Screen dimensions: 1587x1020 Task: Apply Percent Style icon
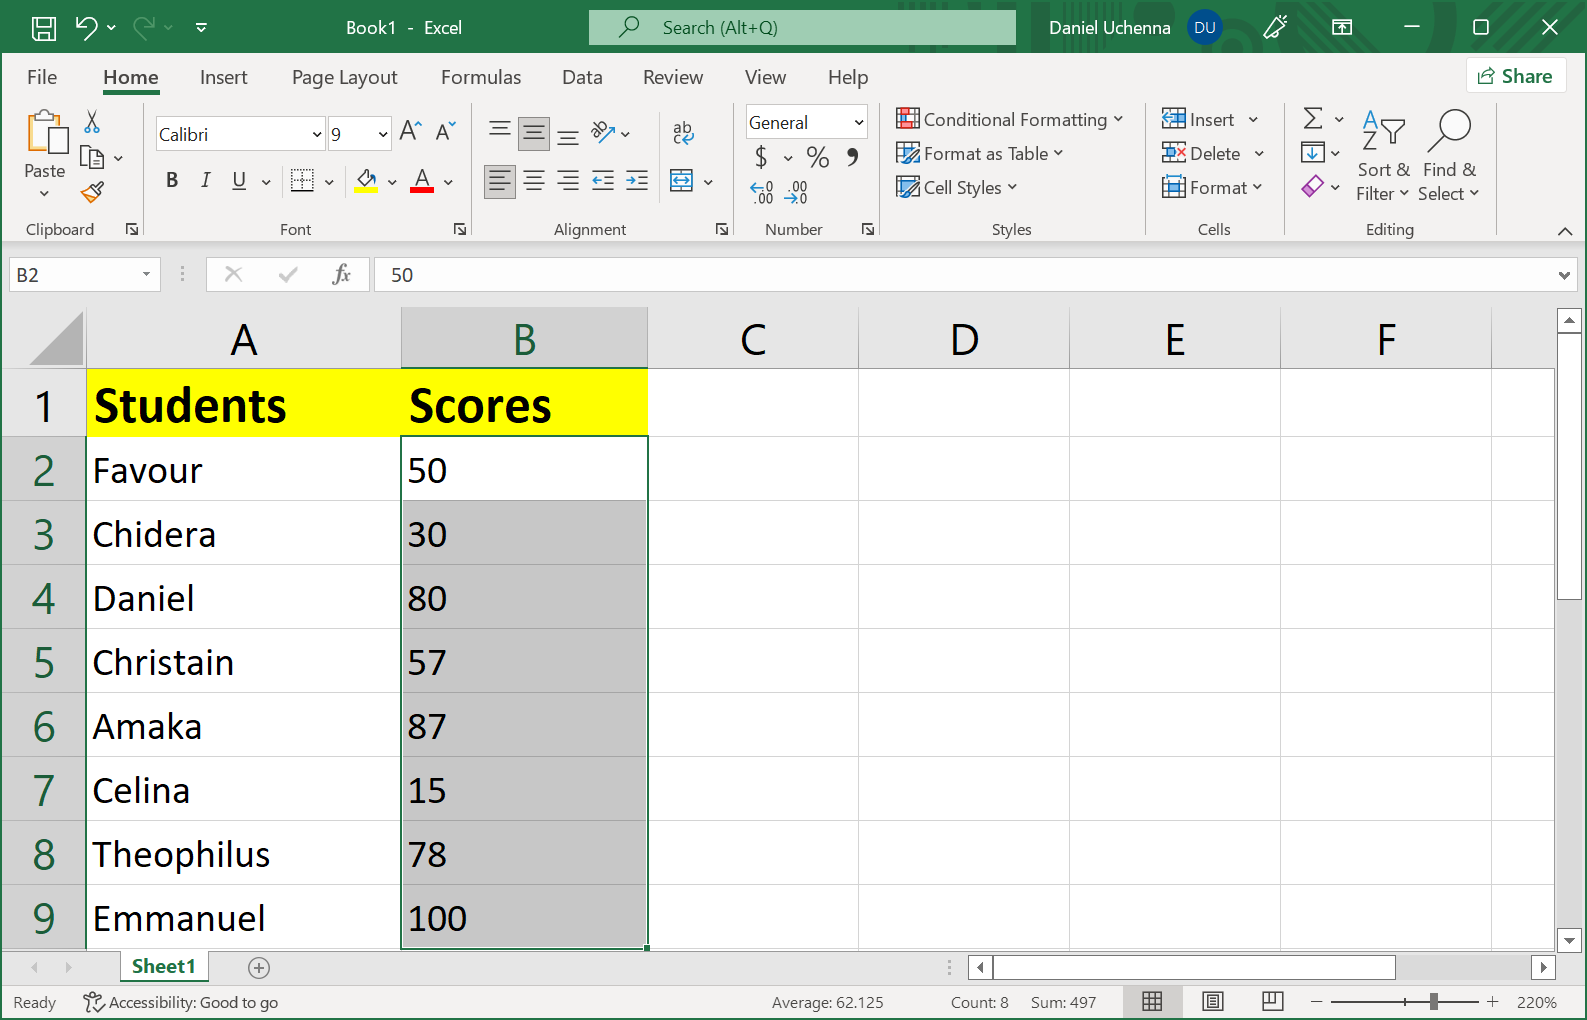coord(818,157)
